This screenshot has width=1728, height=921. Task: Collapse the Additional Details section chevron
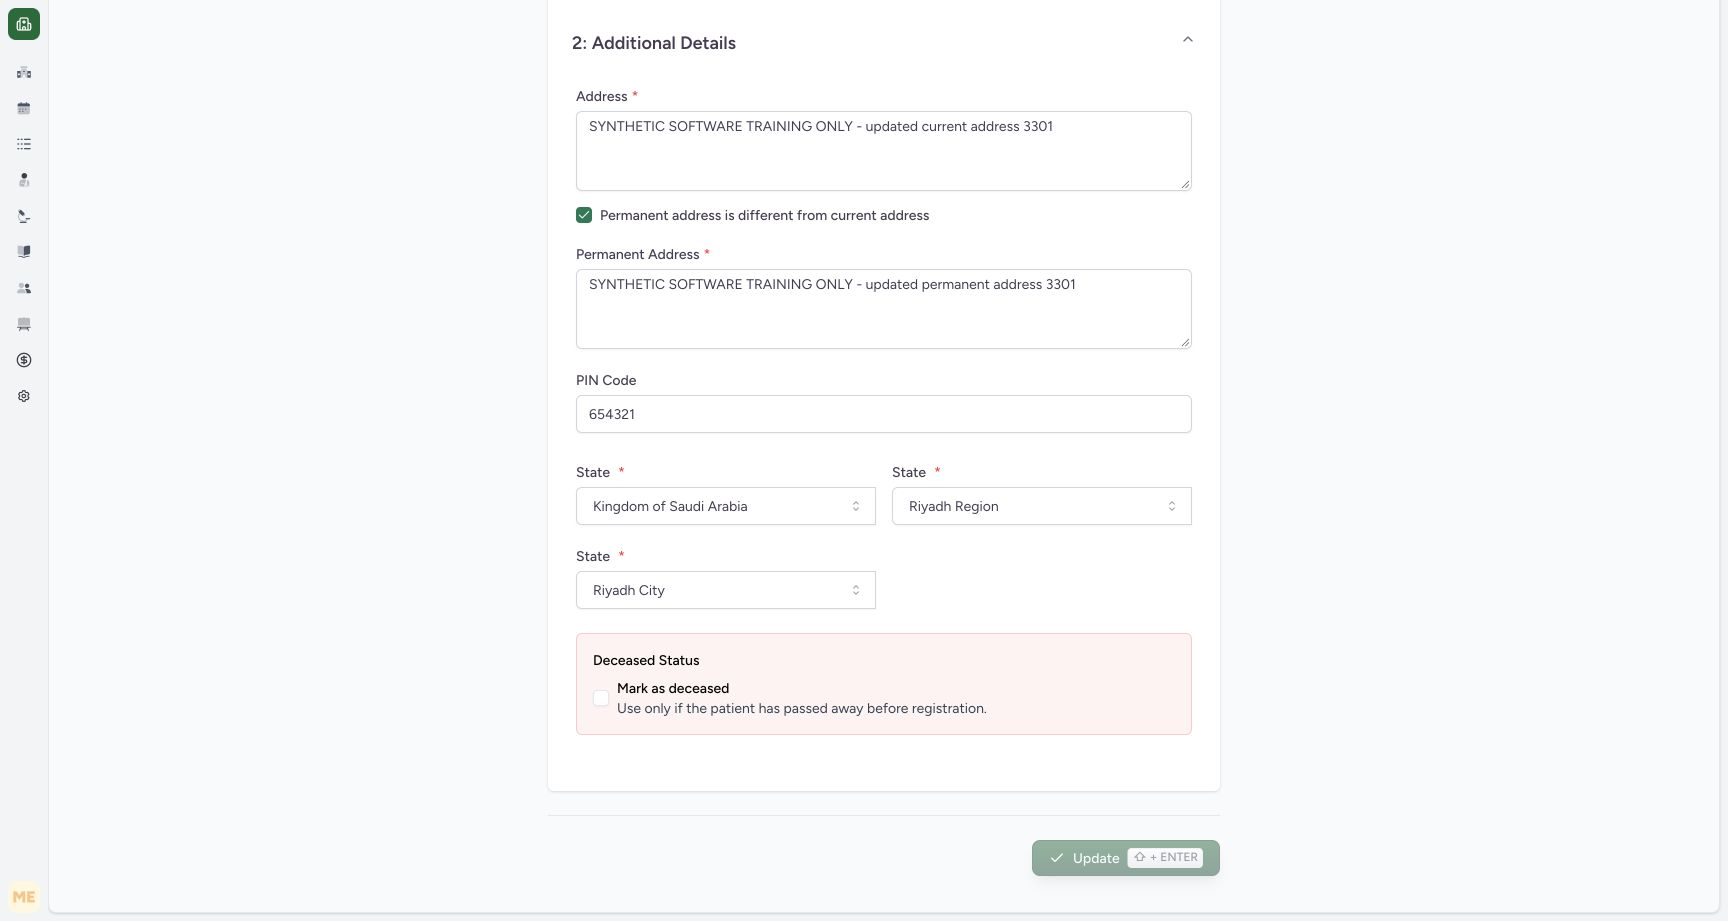pyautogui.click(x=1188, y=40)
